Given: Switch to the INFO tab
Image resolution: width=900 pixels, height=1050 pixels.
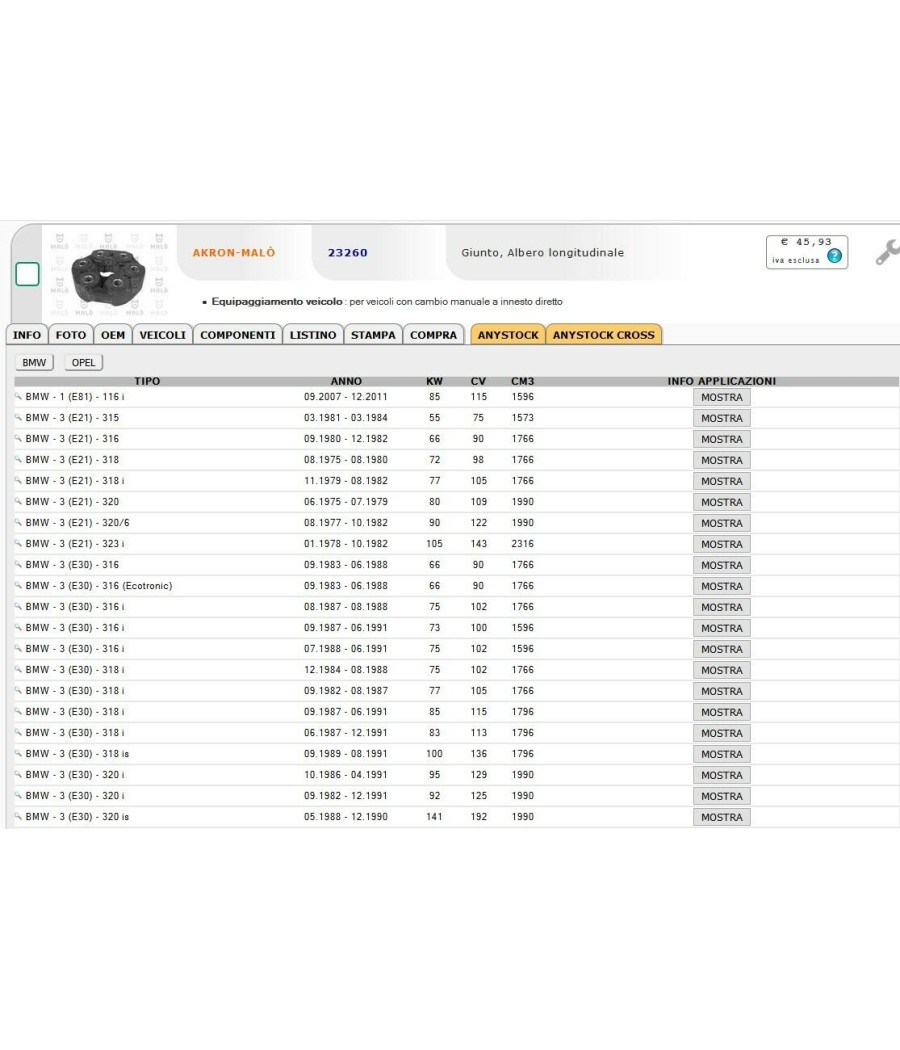Looking at the screenshot, I should 27,335.
